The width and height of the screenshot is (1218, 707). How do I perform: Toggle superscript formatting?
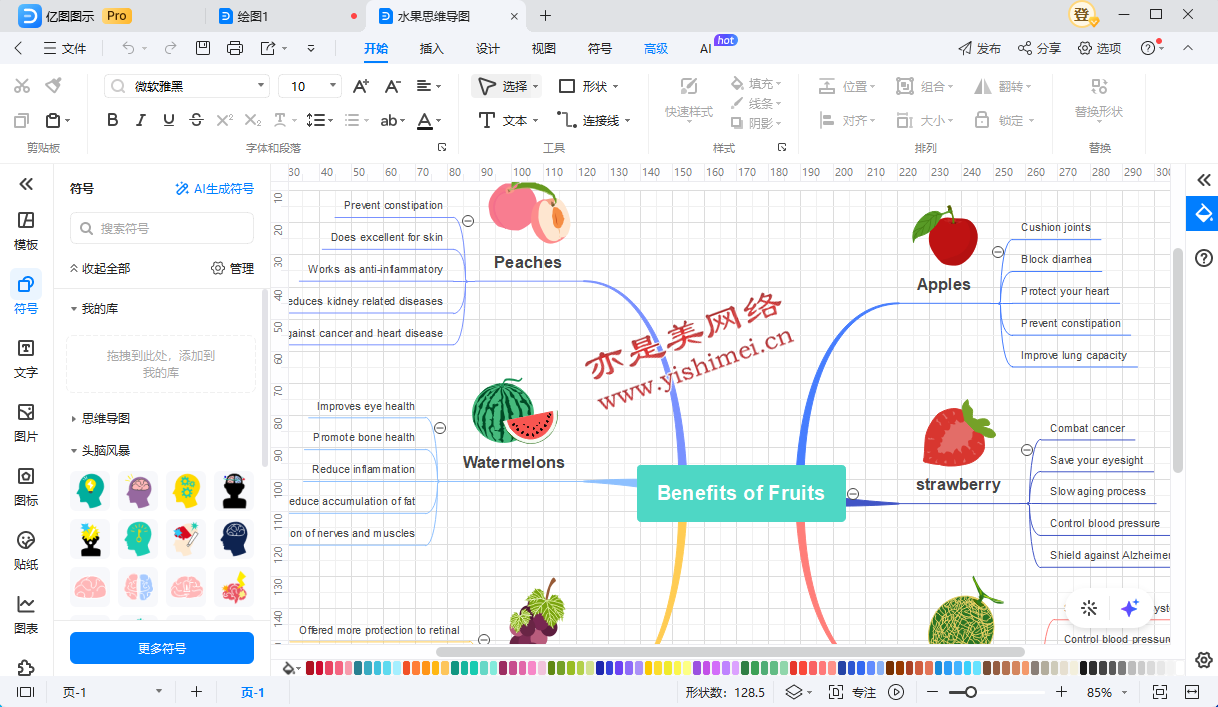(x=224, y=120)
